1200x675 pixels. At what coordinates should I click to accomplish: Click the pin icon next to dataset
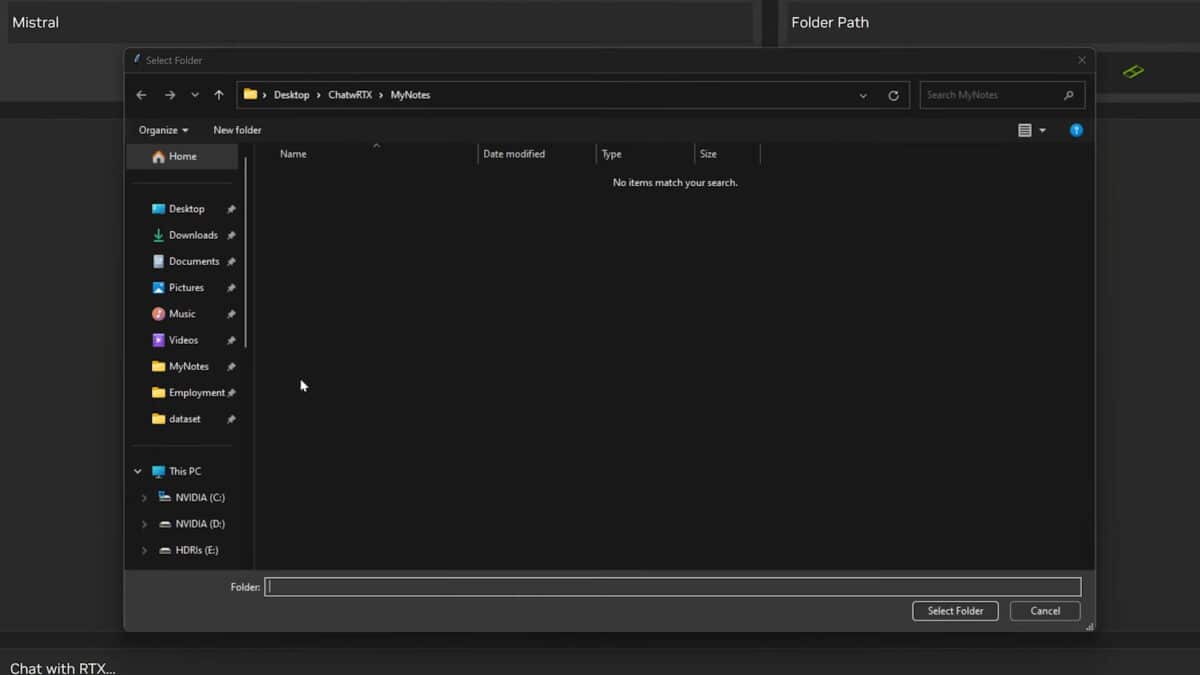coord(231,419)
